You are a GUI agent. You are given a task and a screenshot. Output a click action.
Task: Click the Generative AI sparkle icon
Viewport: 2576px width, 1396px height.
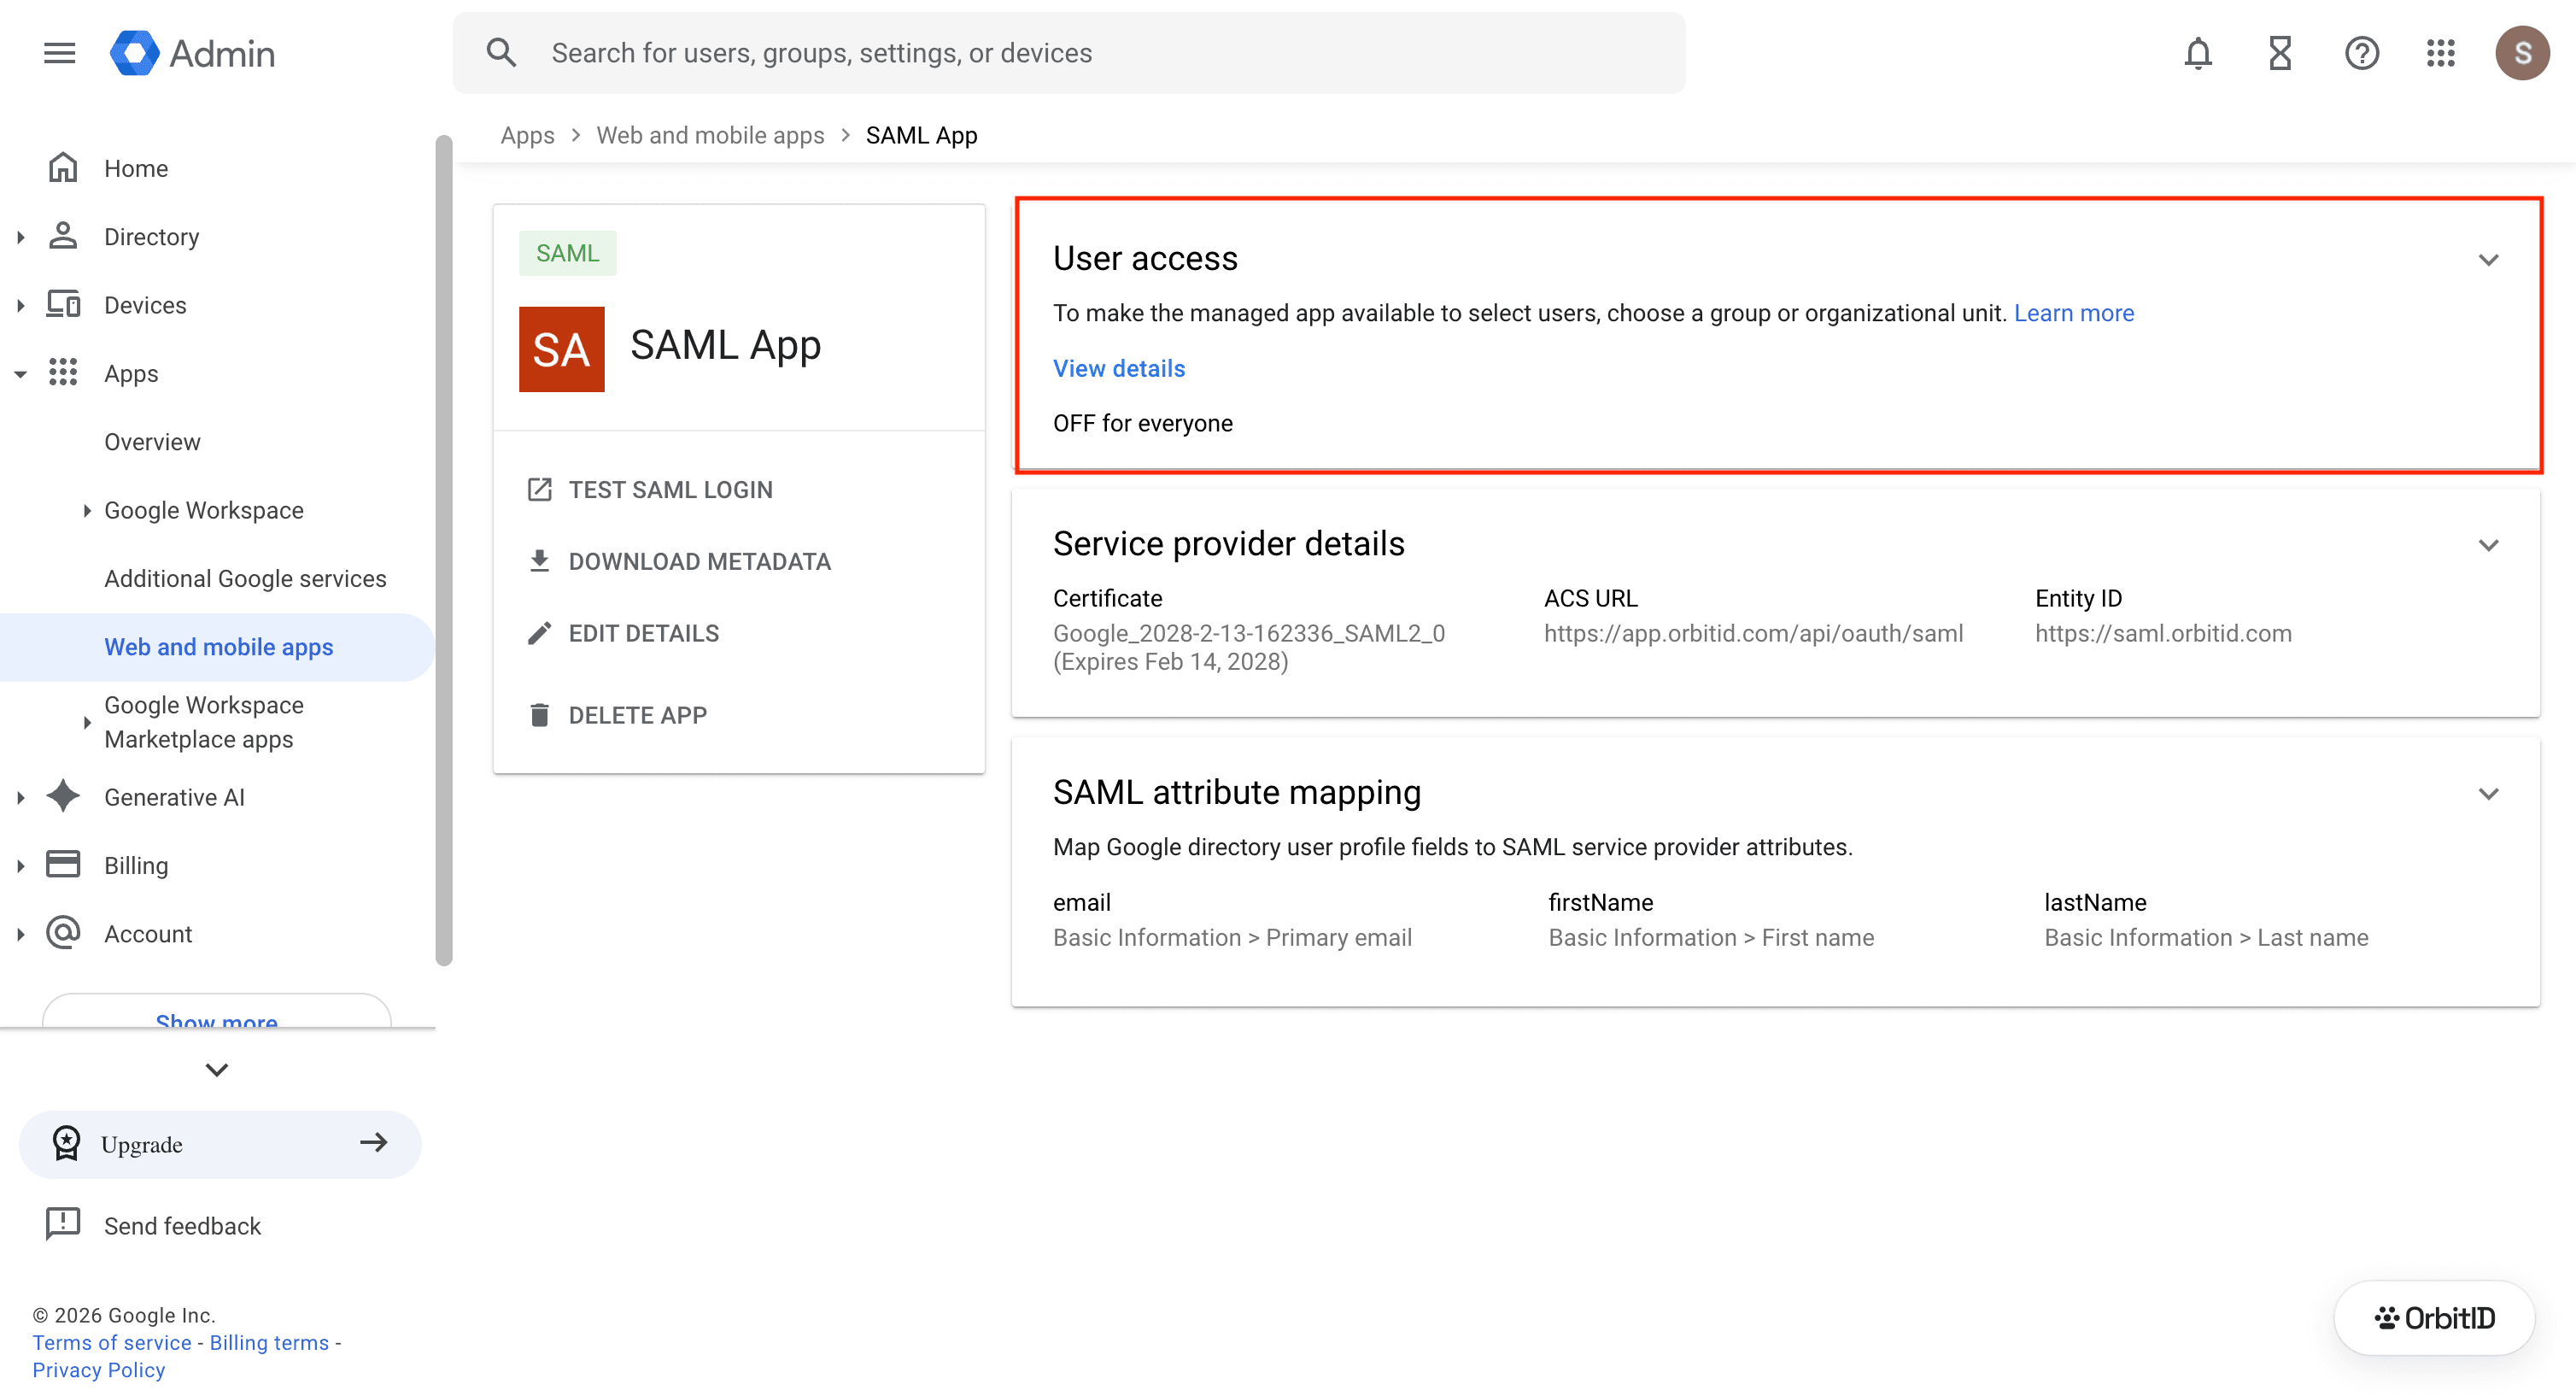[63, 796]
